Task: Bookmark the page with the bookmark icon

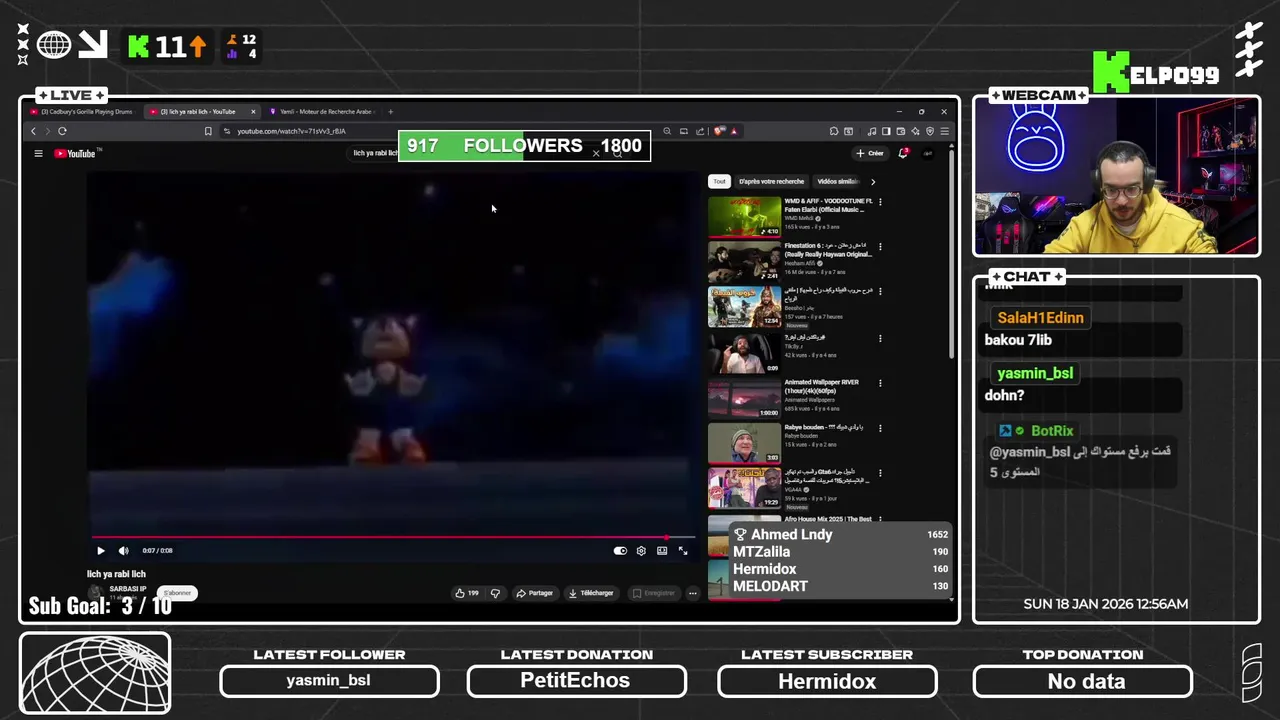Action: 208,131
